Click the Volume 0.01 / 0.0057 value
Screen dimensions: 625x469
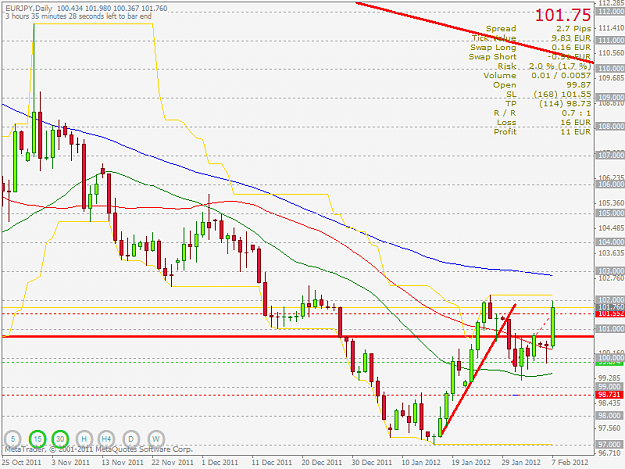[561, 76]
